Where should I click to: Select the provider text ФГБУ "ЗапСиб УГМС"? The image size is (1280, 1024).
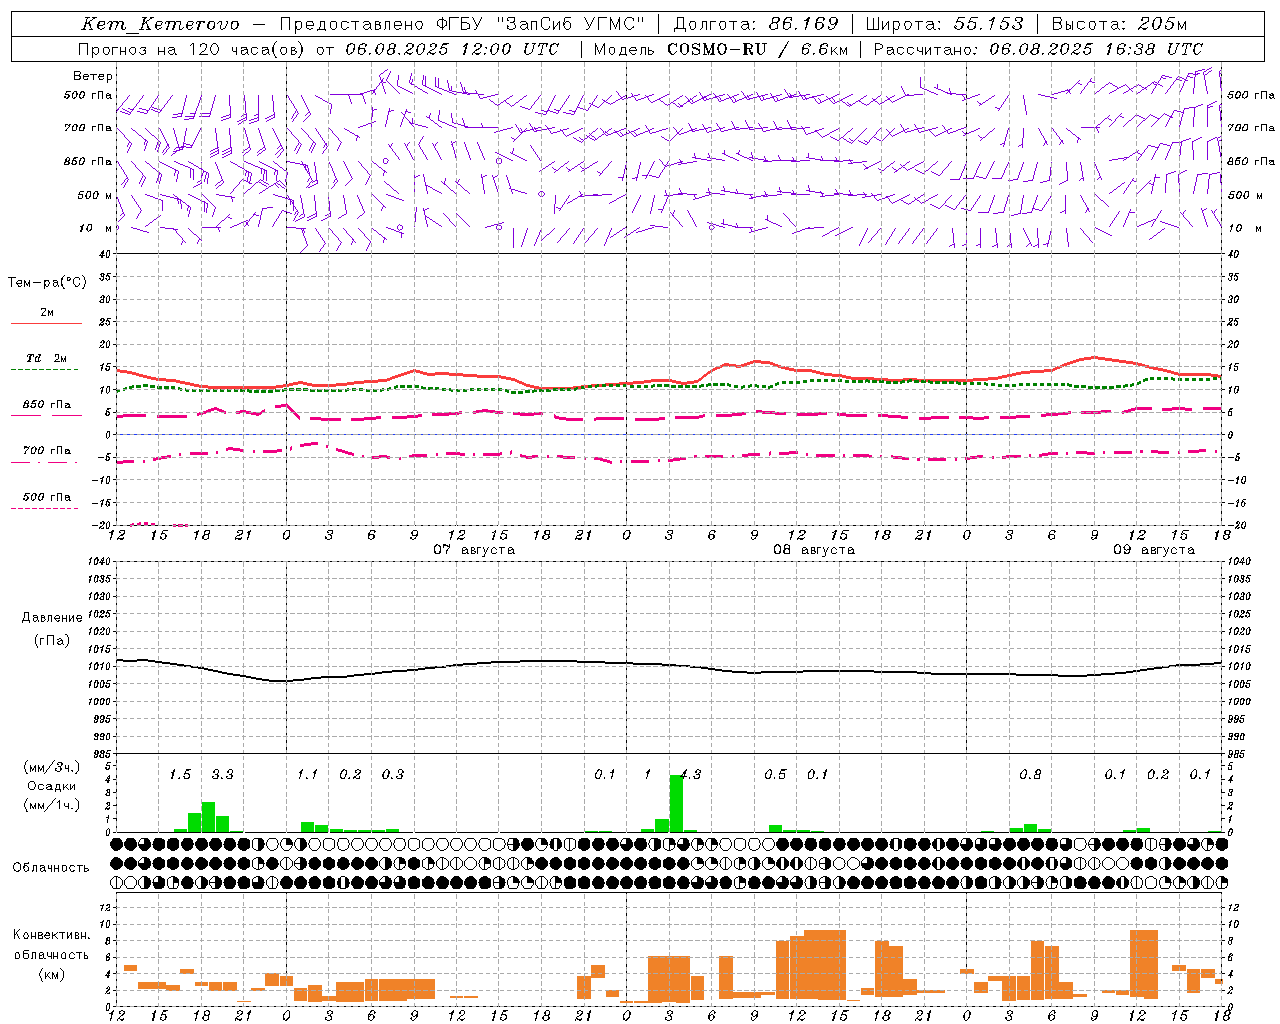tap(541, 24)
